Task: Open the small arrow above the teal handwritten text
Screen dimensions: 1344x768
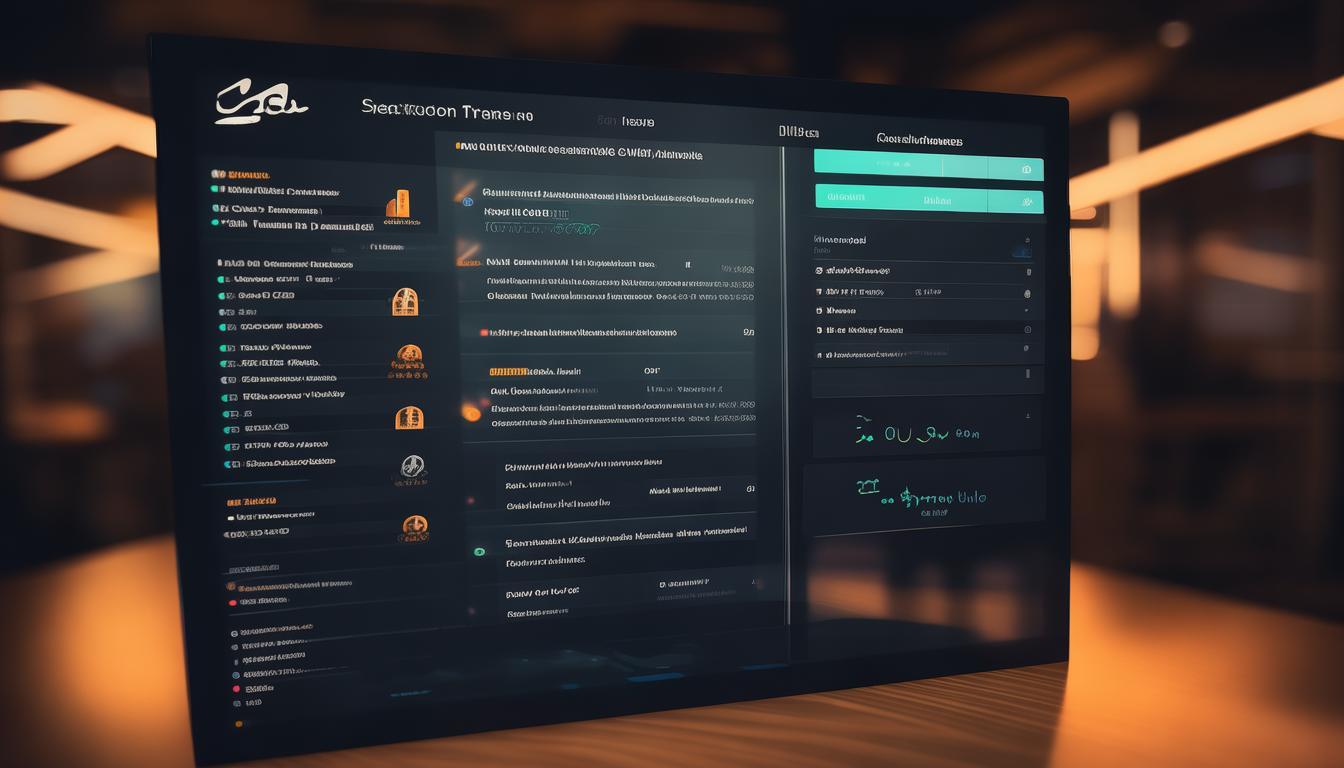Action: 1027,414
